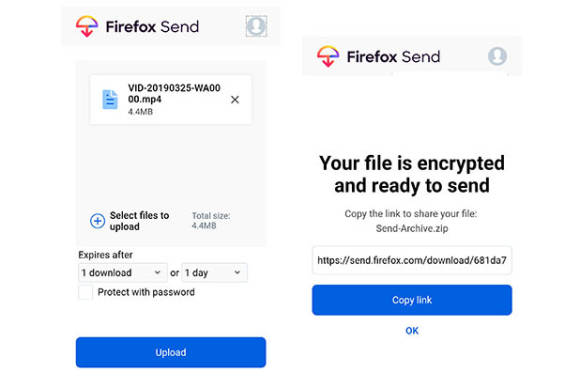The width and height of the screenshot is (580, 388).
Task: Click the Upload button
Action: (171, 352)
